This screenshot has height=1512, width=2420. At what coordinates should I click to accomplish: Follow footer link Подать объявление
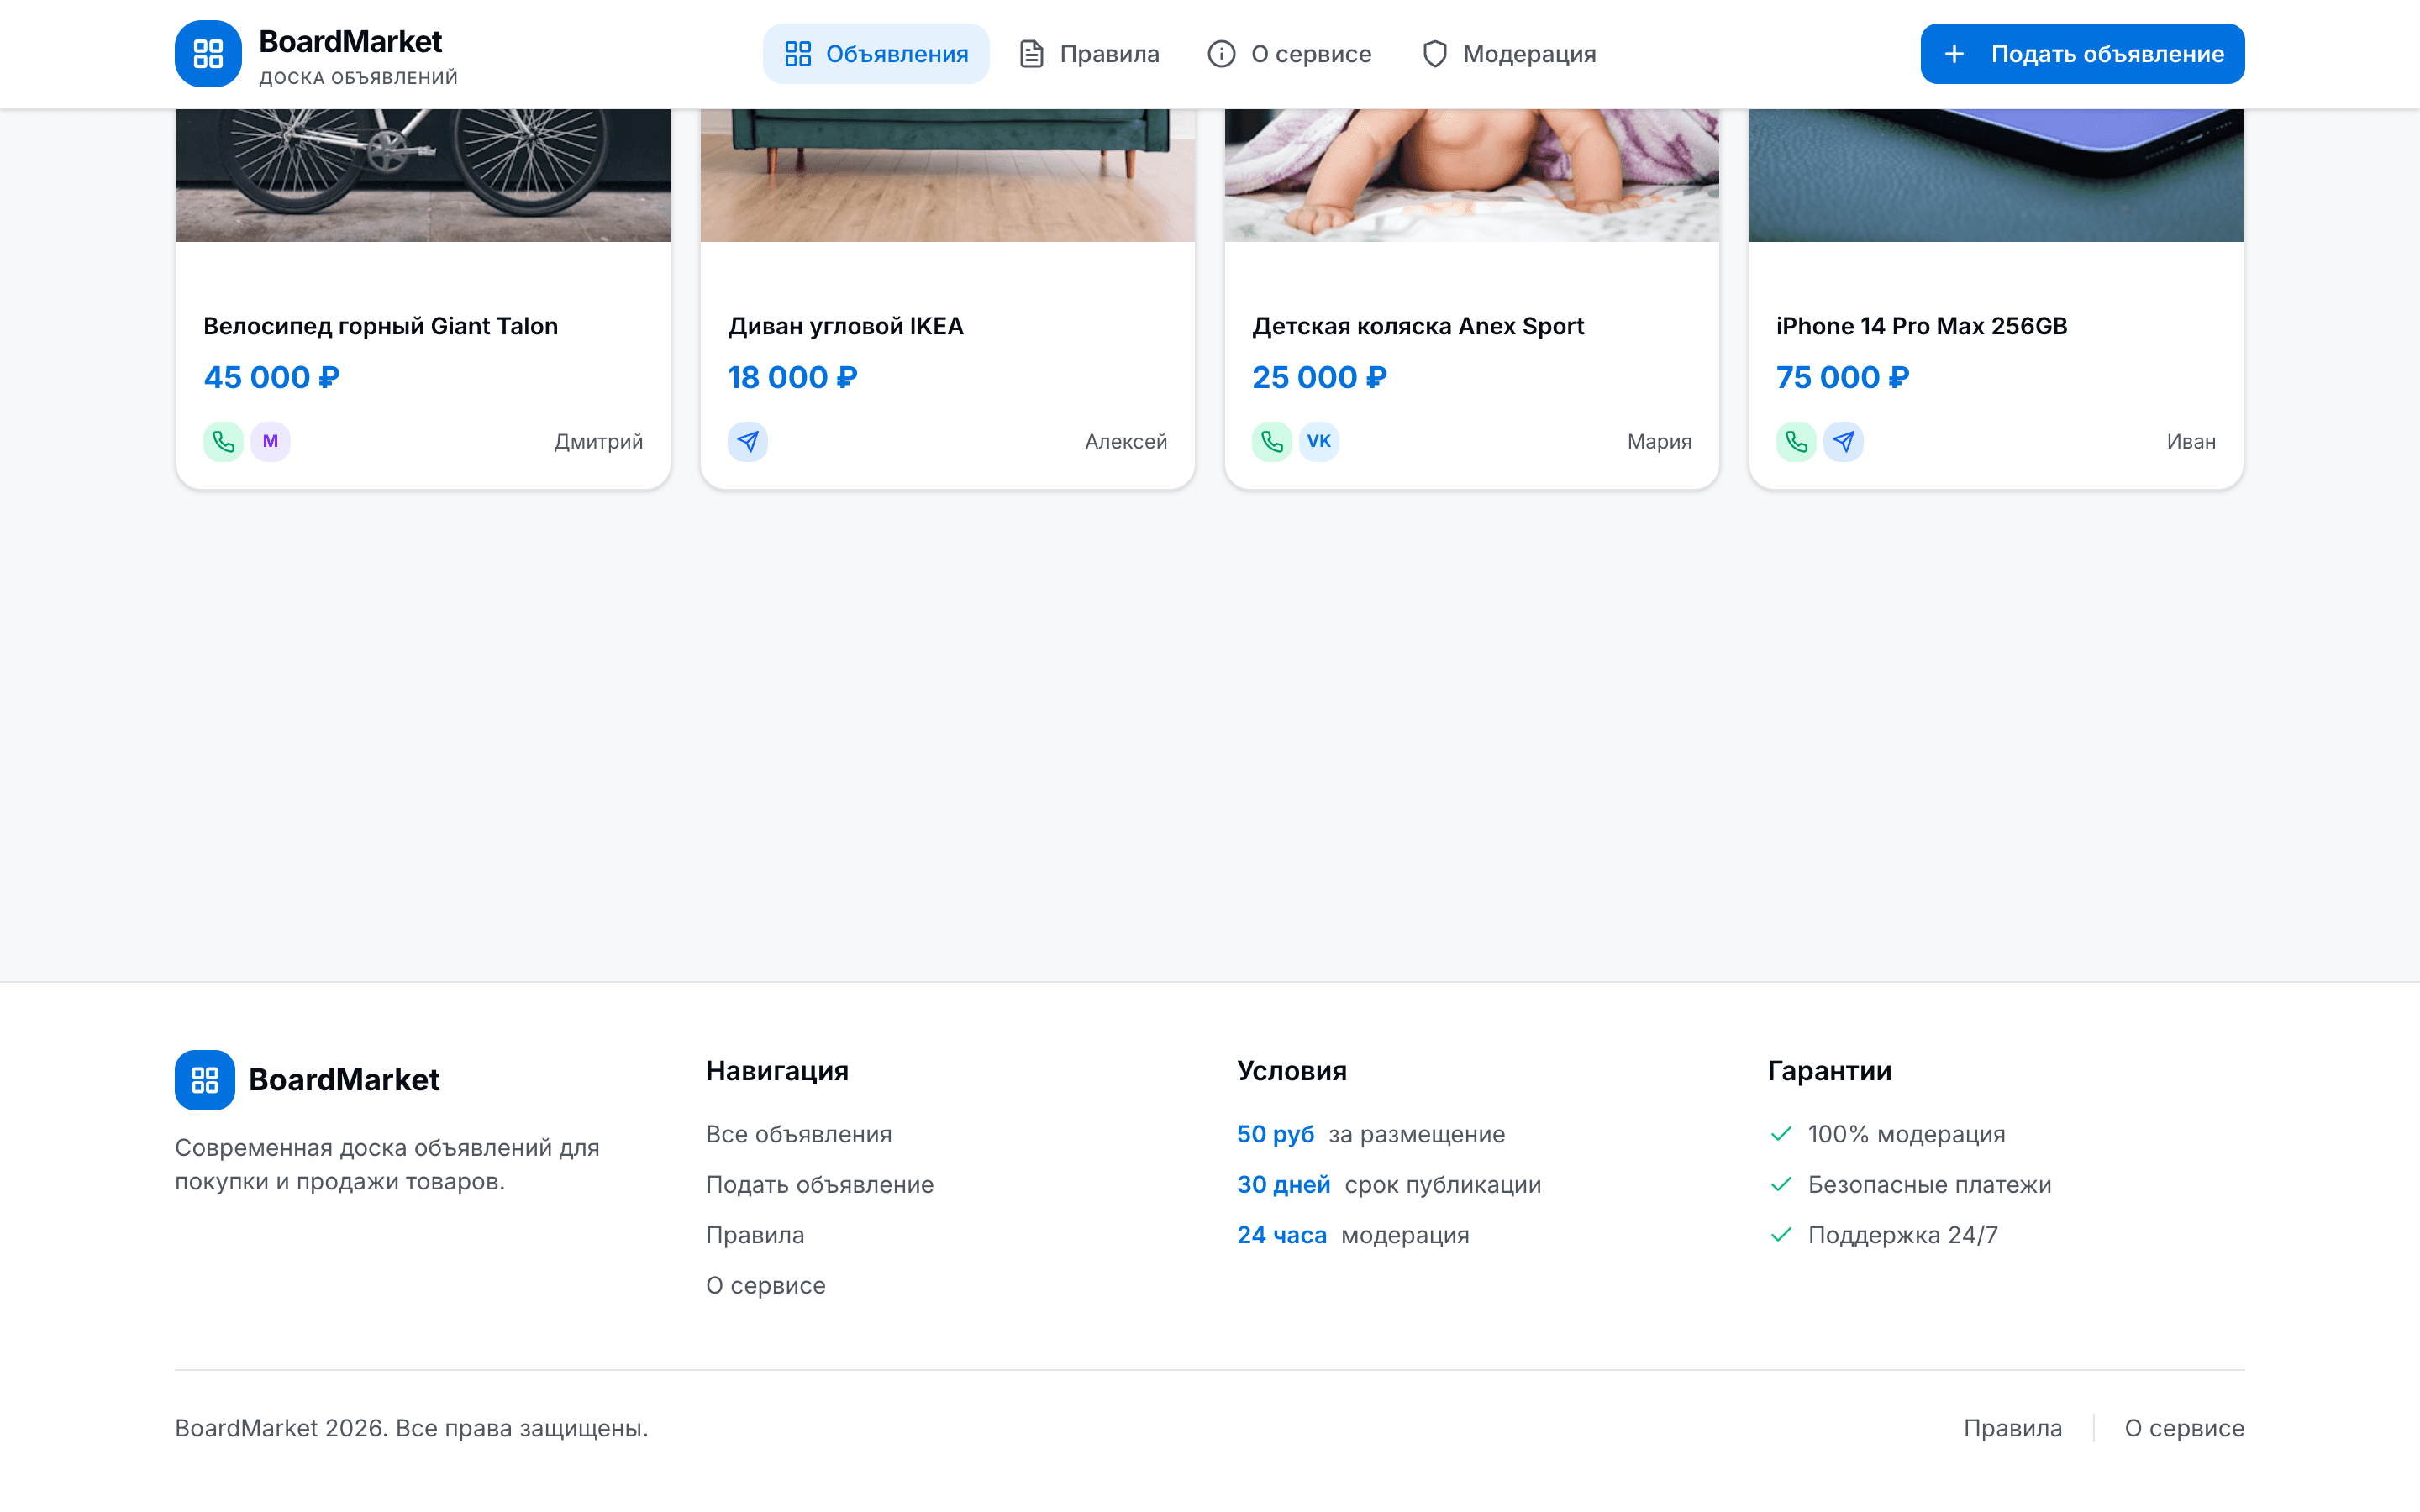coord(820,1184)
